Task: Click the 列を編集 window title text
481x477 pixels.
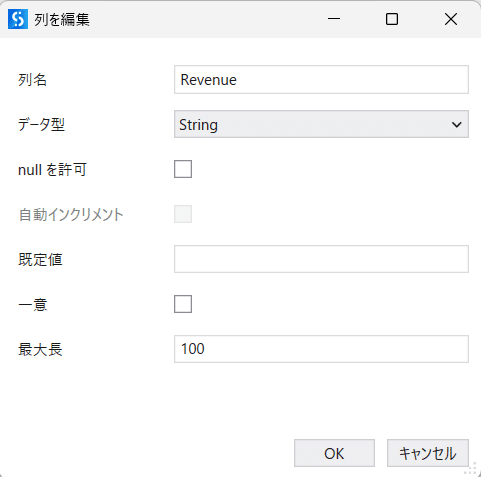Action: tap(62, 20)
